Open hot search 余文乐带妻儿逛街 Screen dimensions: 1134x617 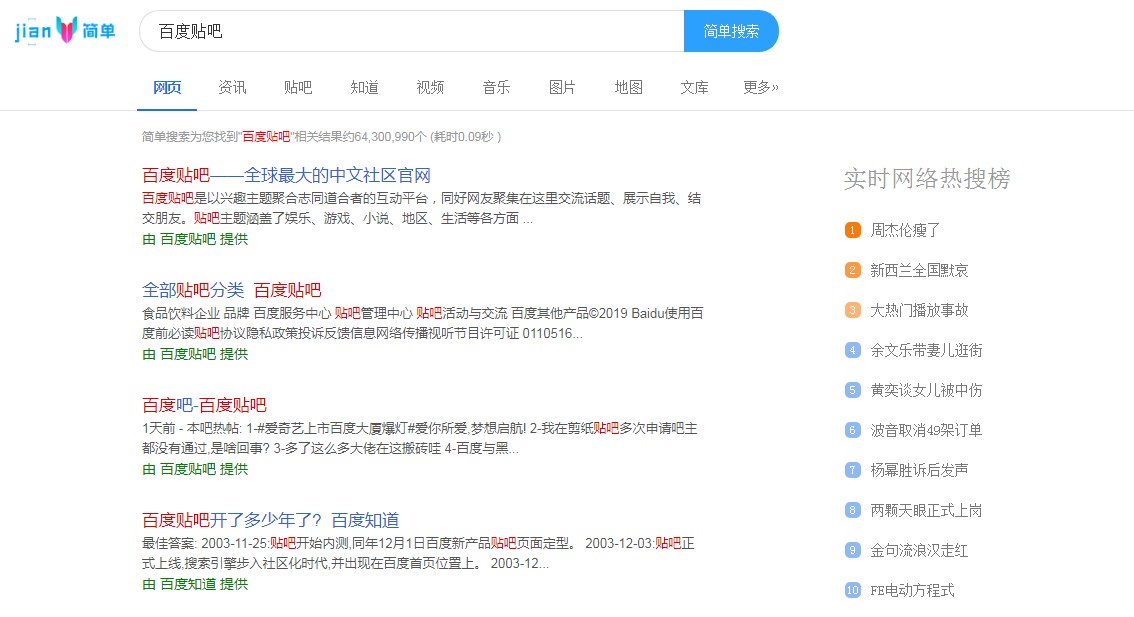pyautogui.click(x=926, y=350)
